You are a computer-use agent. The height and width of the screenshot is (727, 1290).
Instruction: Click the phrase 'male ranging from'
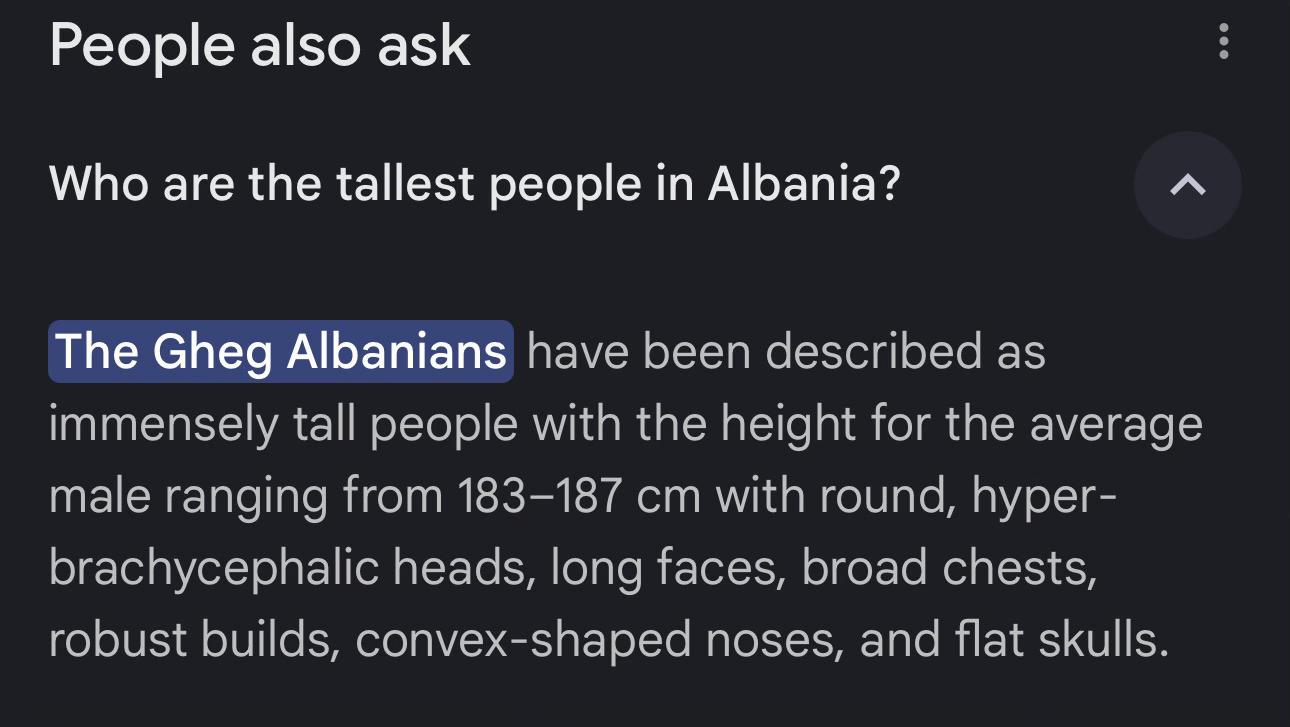pyautogui.click(x=246, y=496)
